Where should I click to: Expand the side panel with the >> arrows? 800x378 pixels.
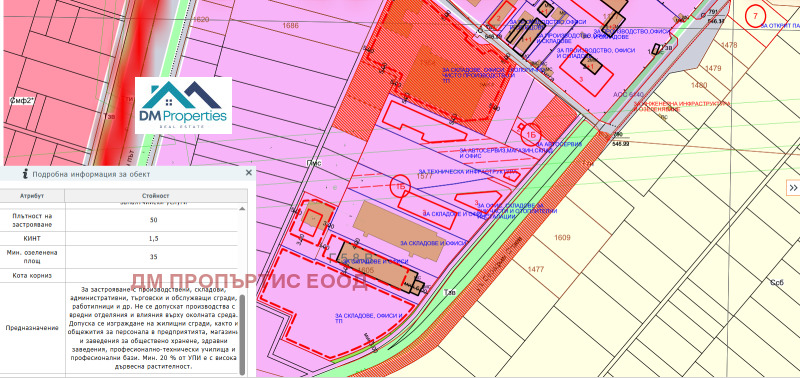pyautogui.click(x=793, y=188)
